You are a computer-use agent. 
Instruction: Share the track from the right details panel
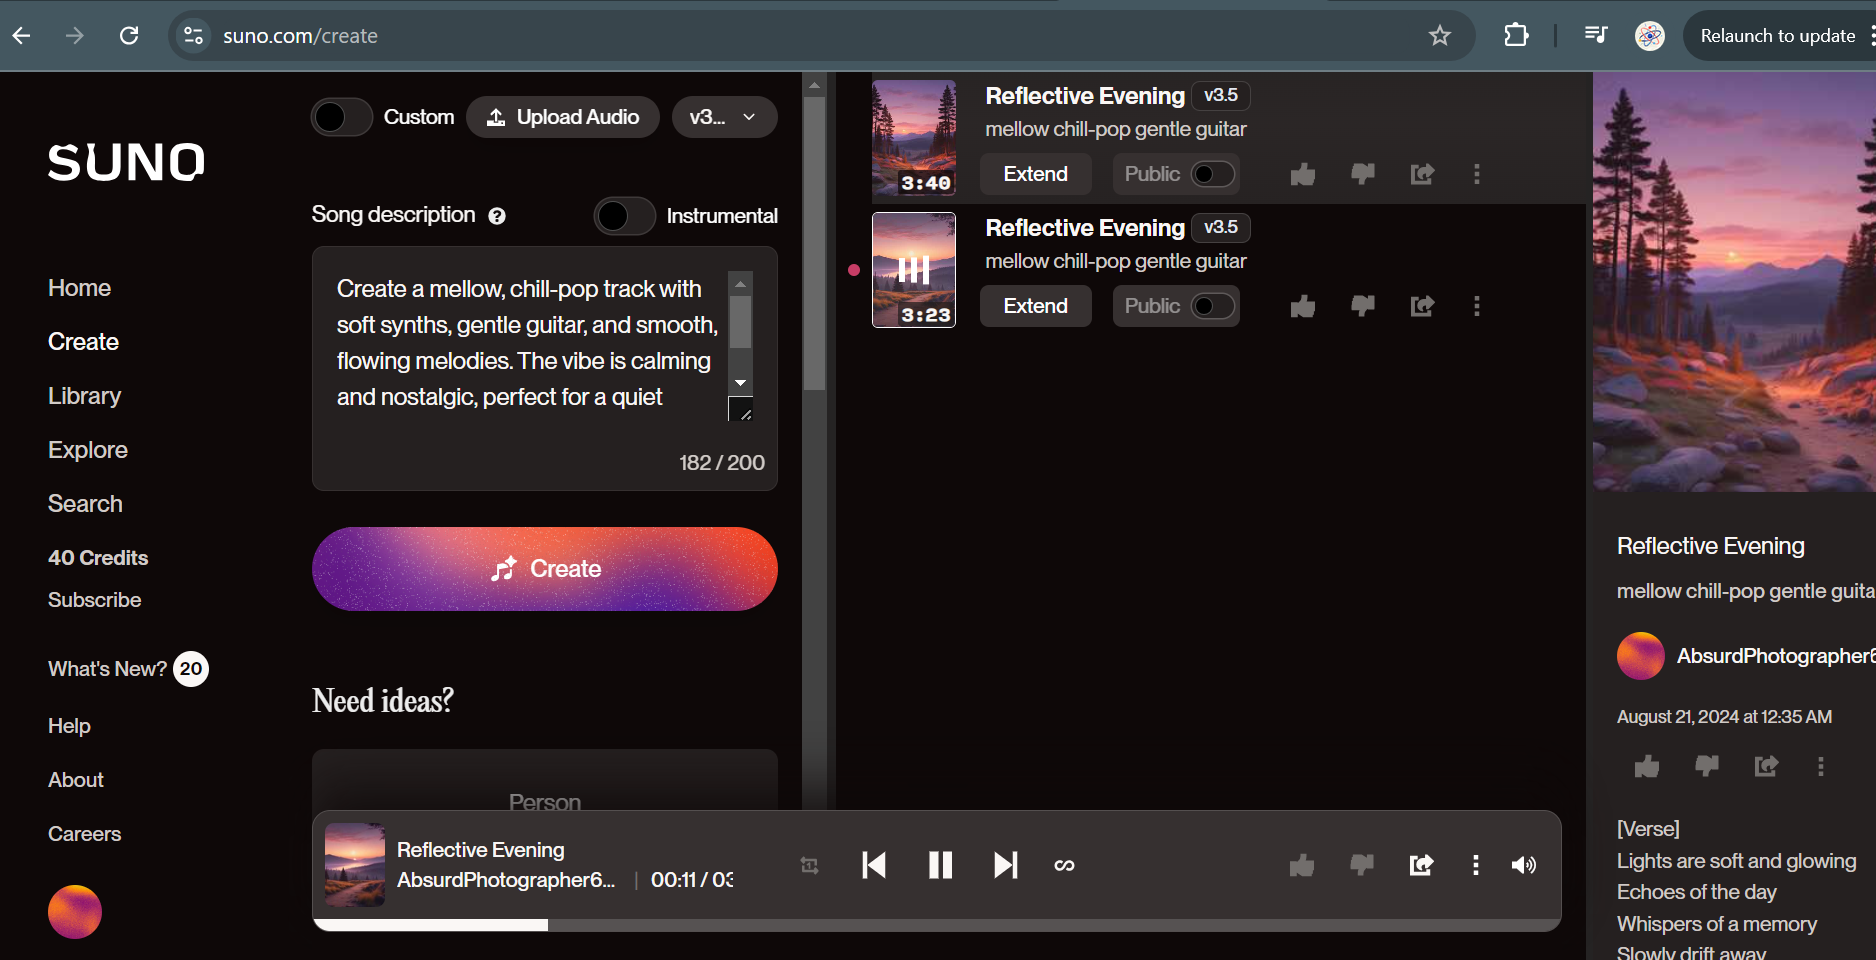1766,766
